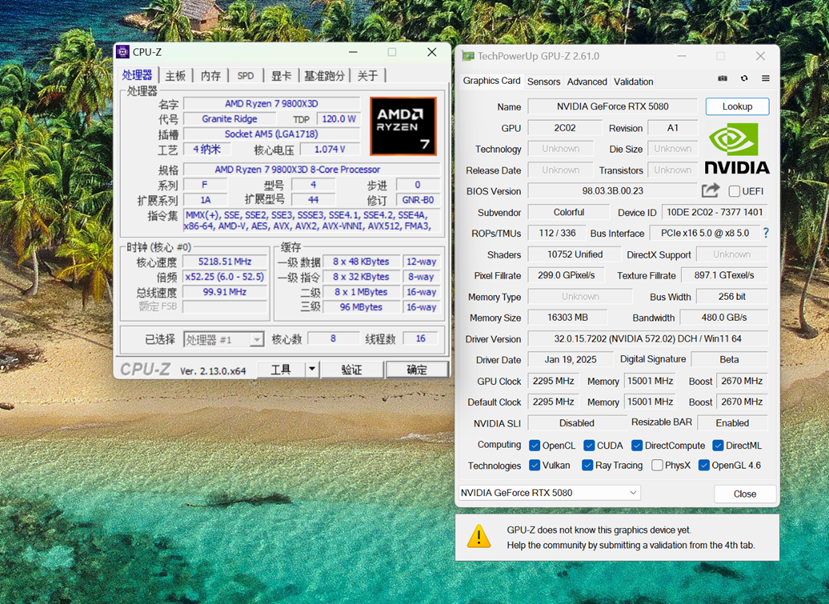Click the AMD Ryzen 7 logo

pyautogui.click(x=403, y=126)
